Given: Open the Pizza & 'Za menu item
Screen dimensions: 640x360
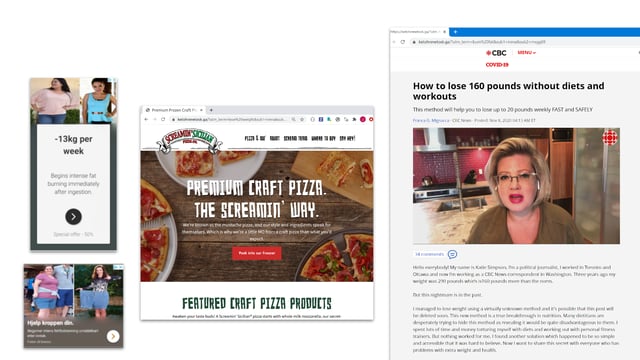Looking at the screenshot, I should tap(255, 138).
